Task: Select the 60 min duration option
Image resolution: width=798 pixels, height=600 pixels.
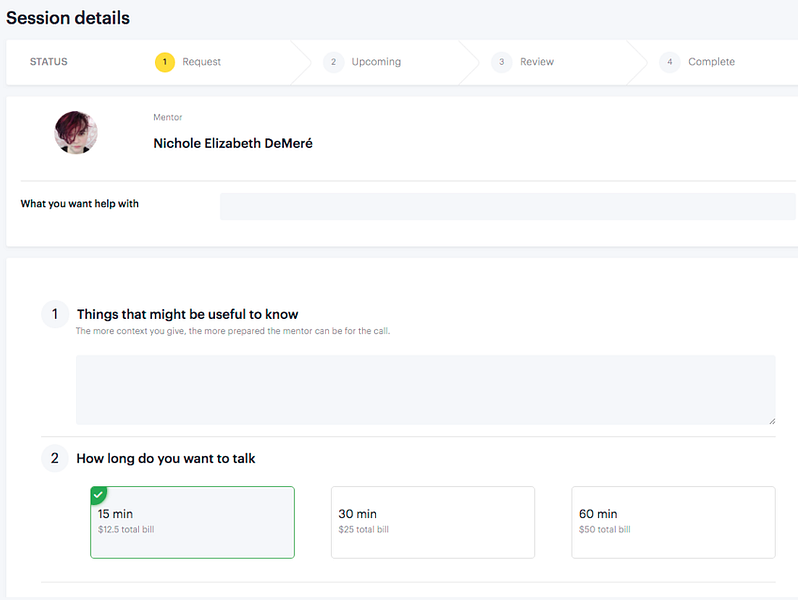Action: pos(673,522)
